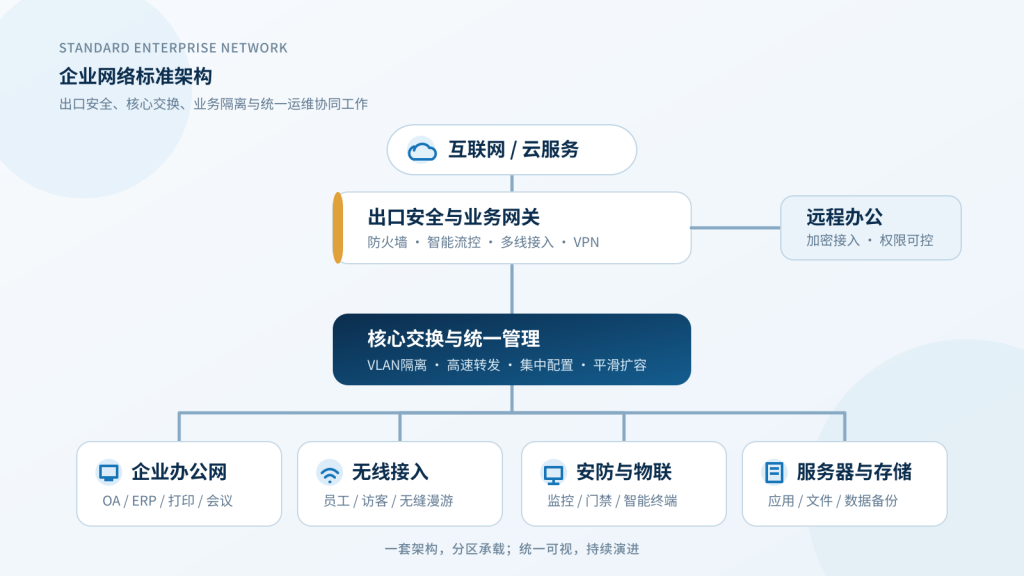Click the text 加密接入 · 权限可控
This screenshot has width=1024, height=576.
point(869,240)
